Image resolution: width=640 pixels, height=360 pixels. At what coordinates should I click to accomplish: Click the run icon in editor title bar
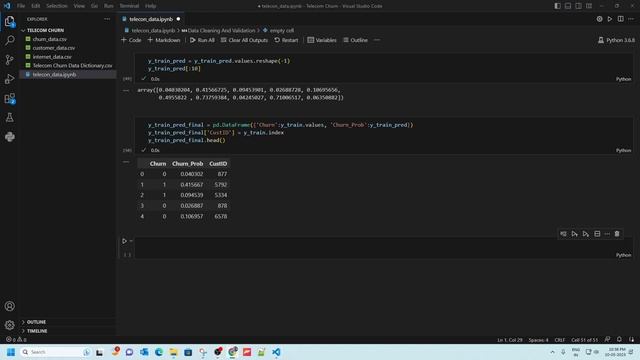pos(610,19)
